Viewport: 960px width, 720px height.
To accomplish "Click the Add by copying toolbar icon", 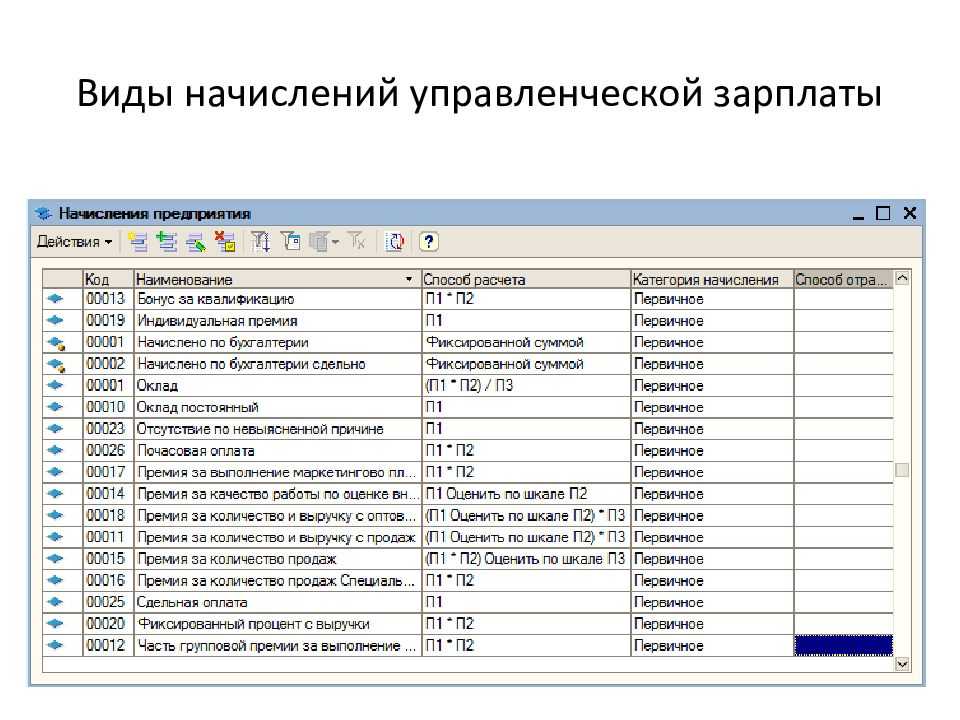I will click(x=167, y=242).
